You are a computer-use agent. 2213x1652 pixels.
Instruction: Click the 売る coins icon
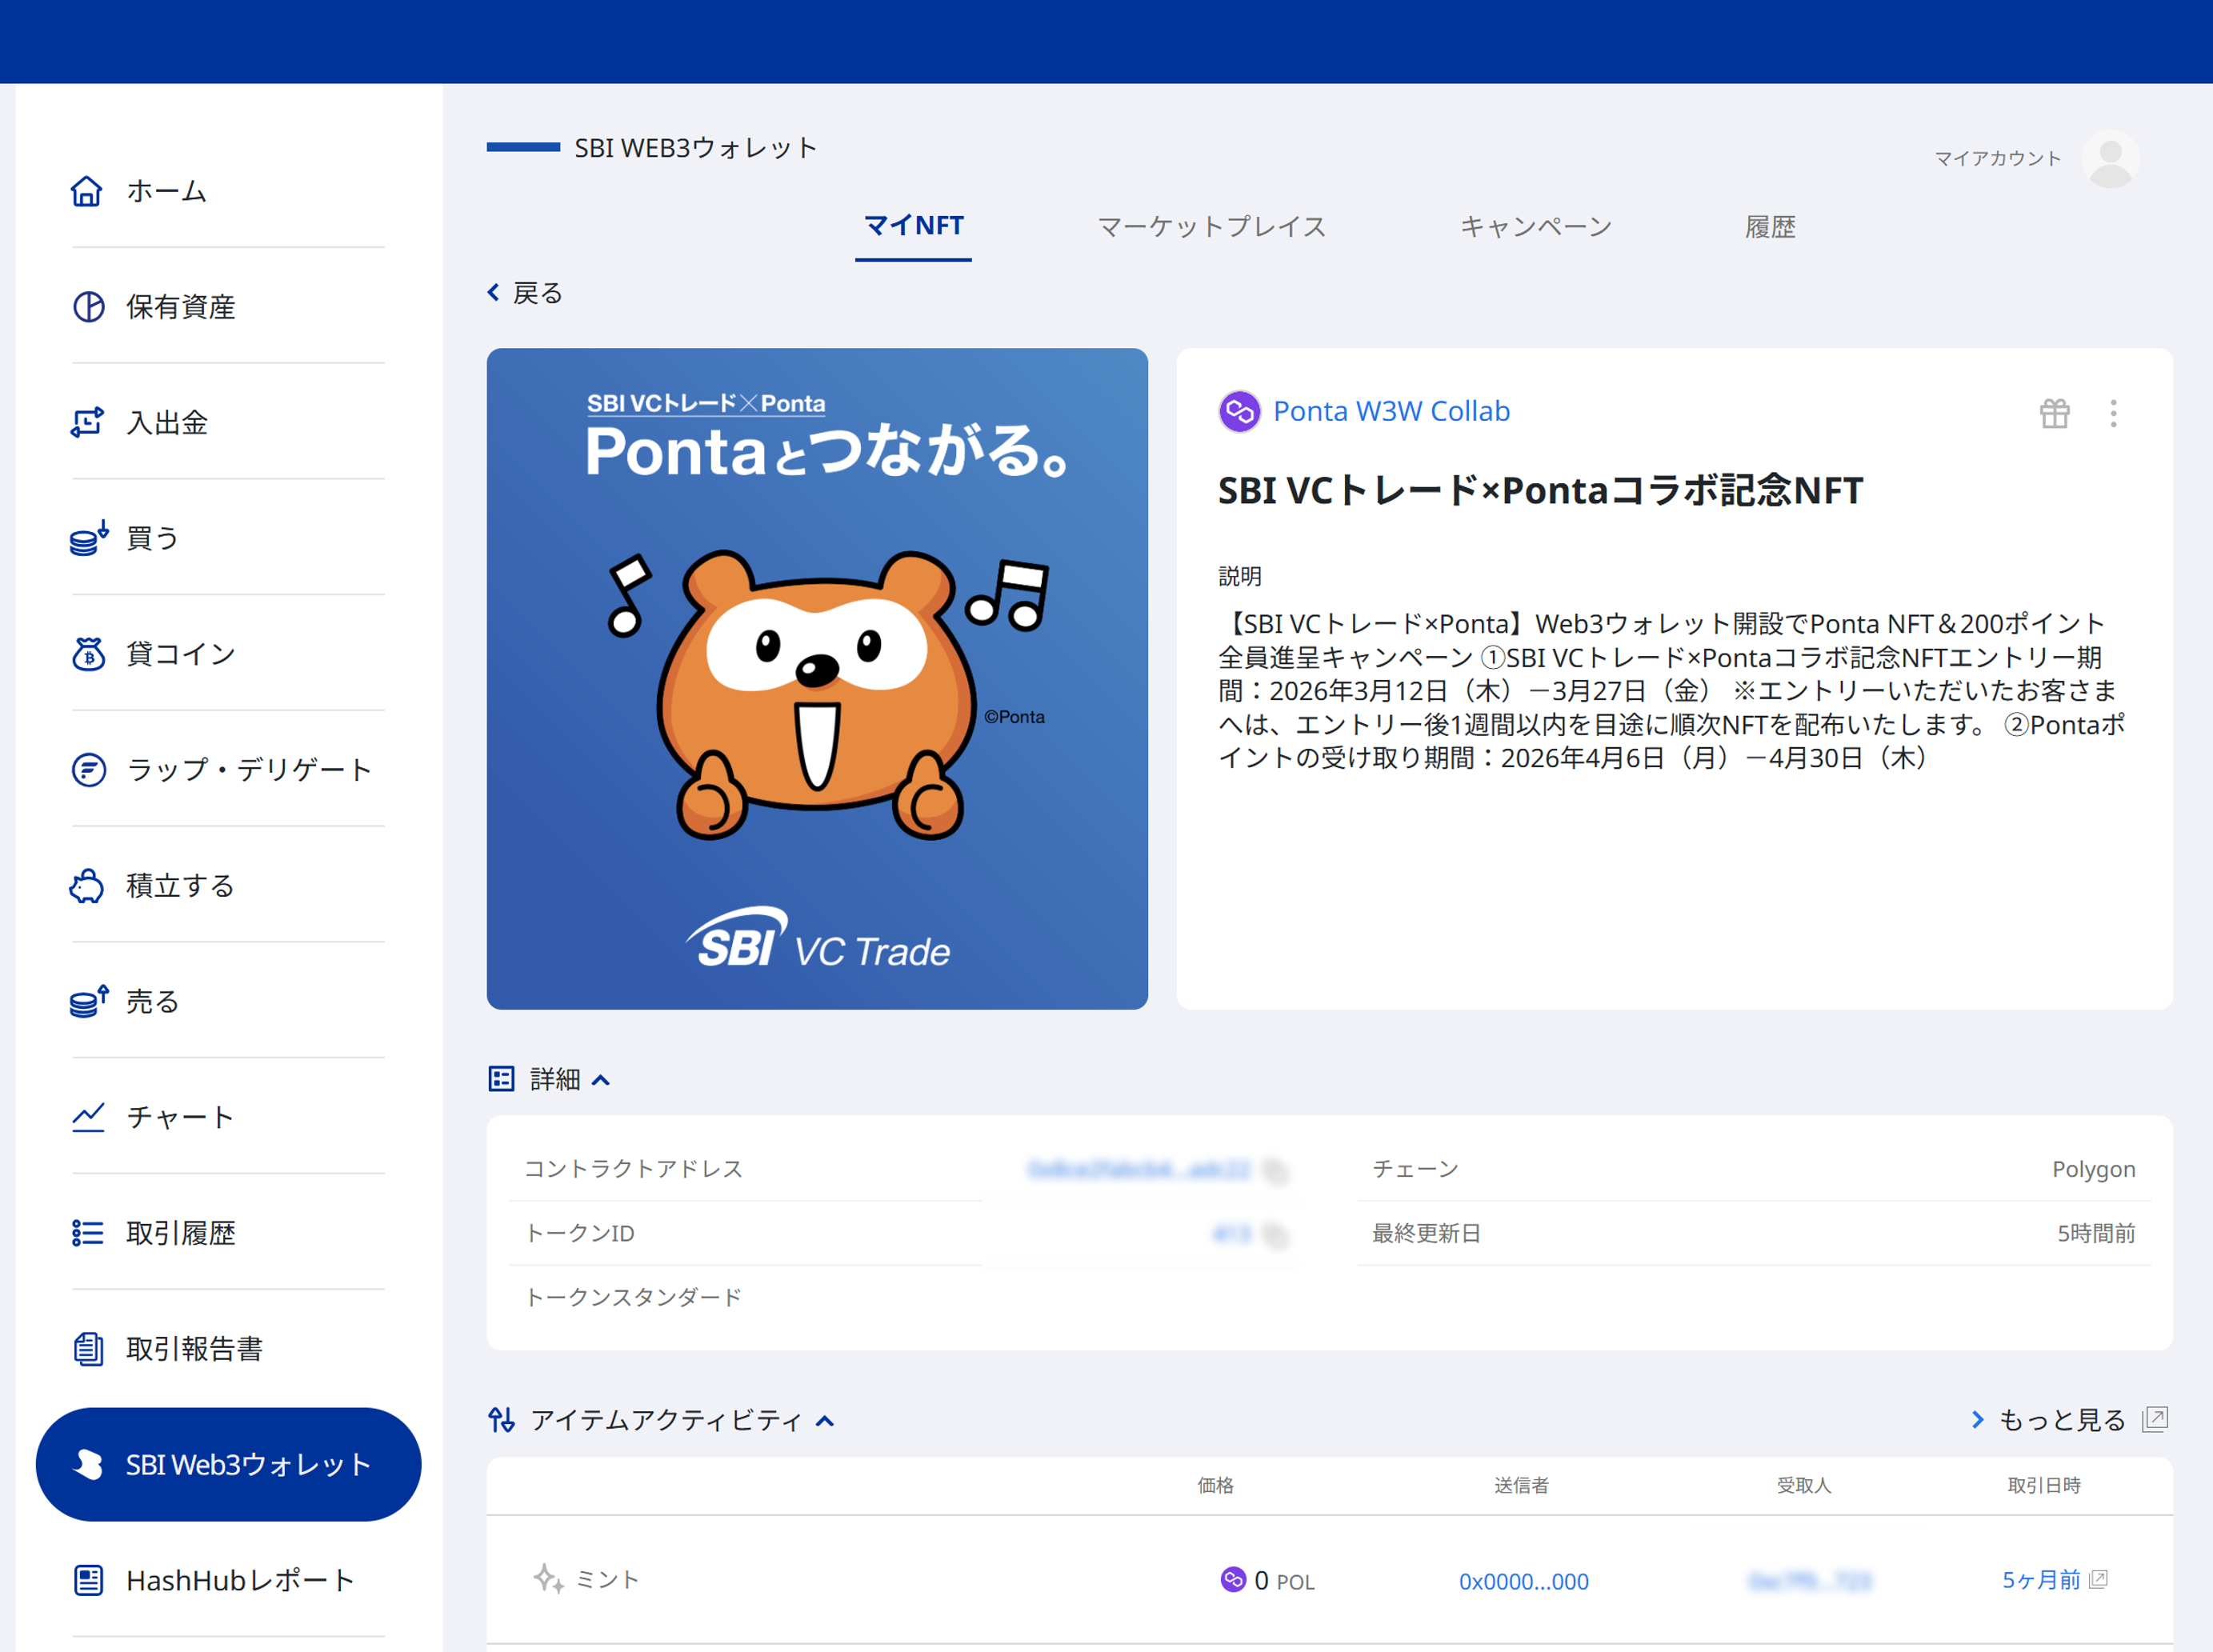(x=88, y=1001)
